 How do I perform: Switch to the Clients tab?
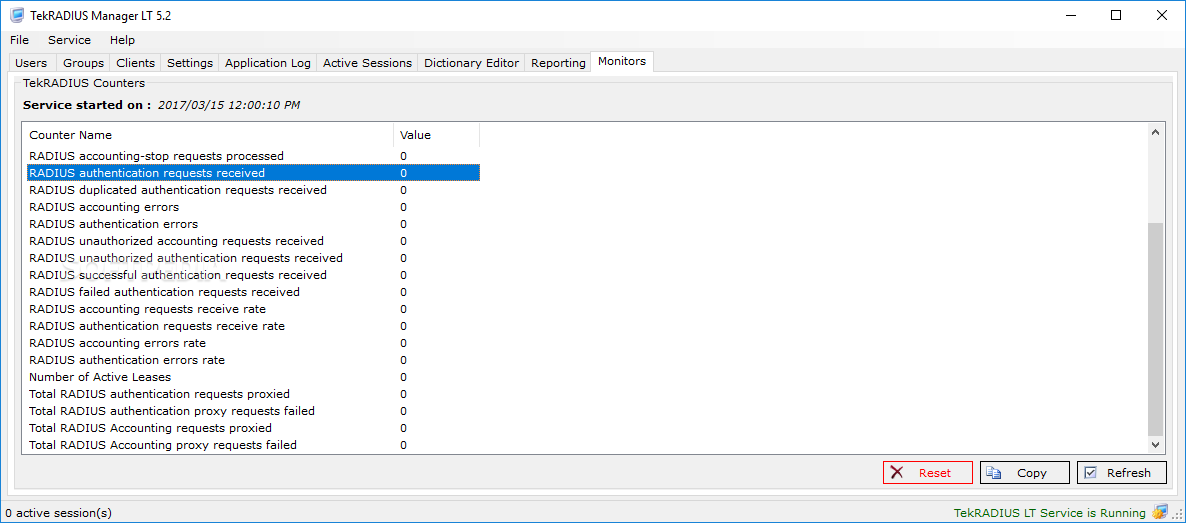tap(135, 64)
